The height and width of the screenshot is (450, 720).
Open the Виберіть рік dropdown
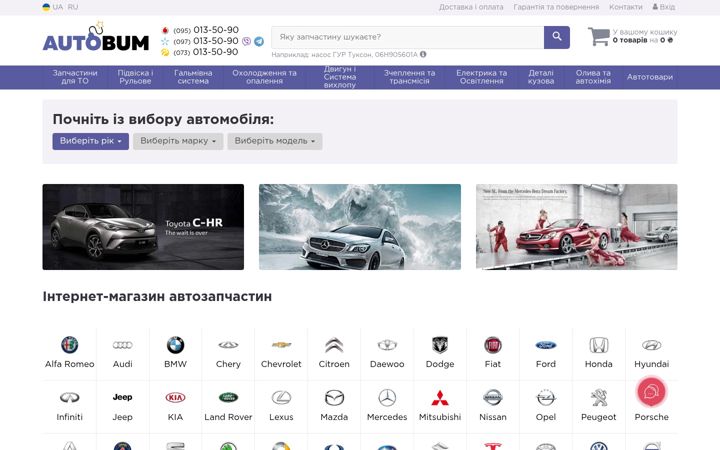[x=90, y=141]
